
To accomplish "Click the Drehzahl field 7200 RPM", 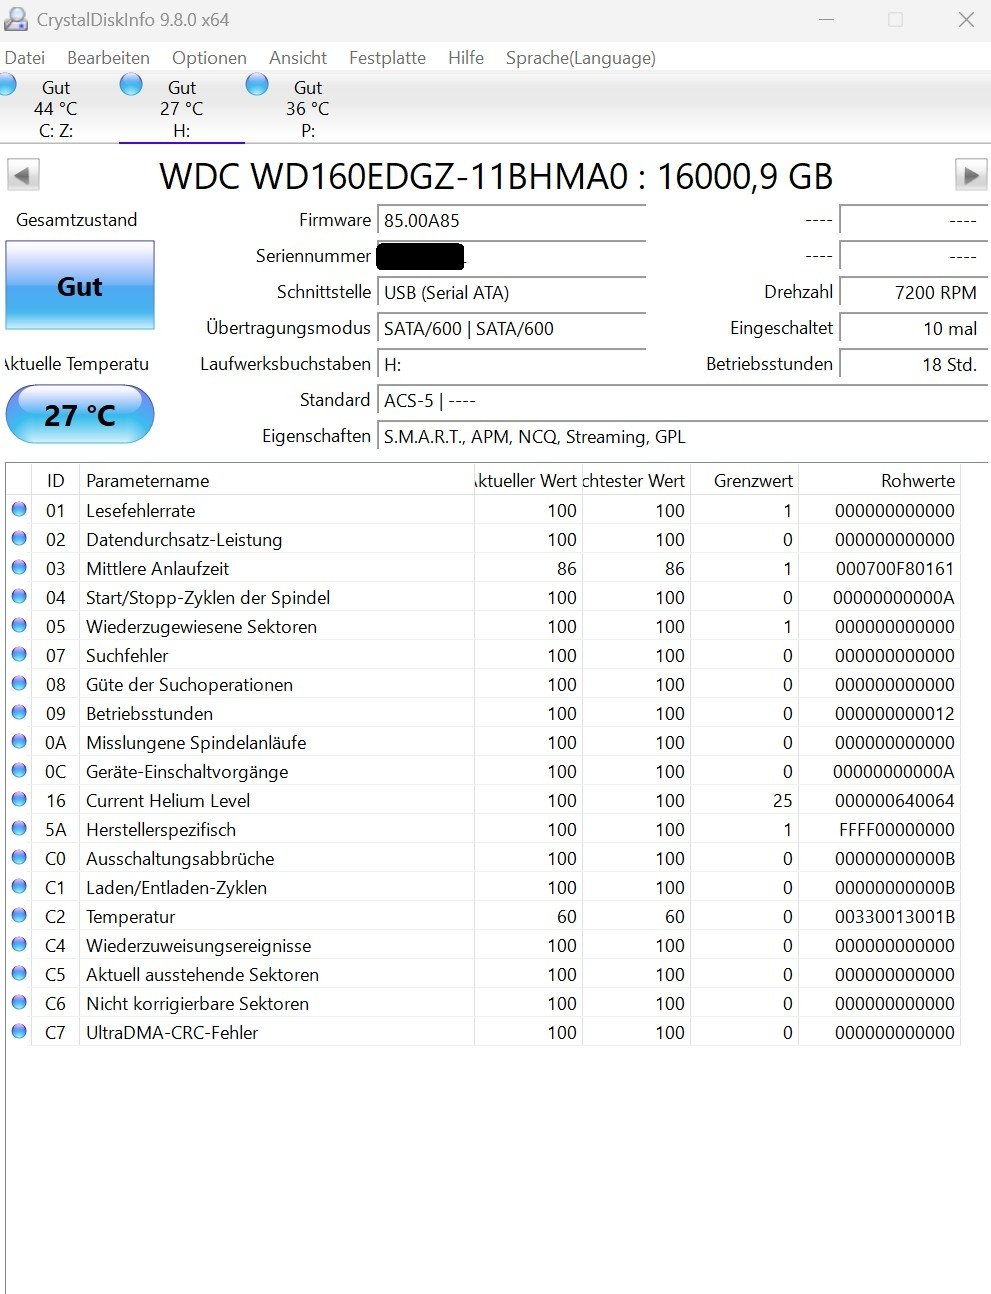I will click(x=914, y=293).
